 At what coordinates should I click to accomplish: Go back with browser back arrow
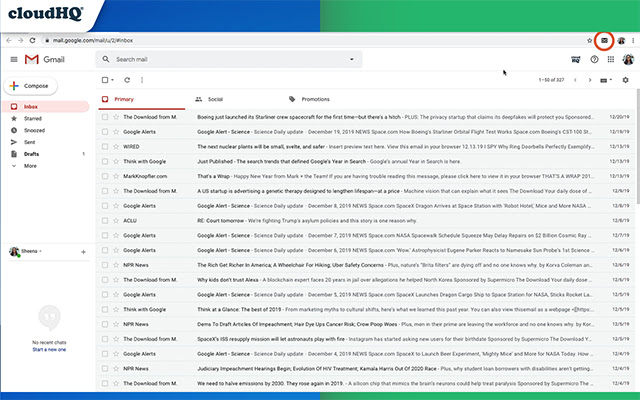tap(9, 40)
